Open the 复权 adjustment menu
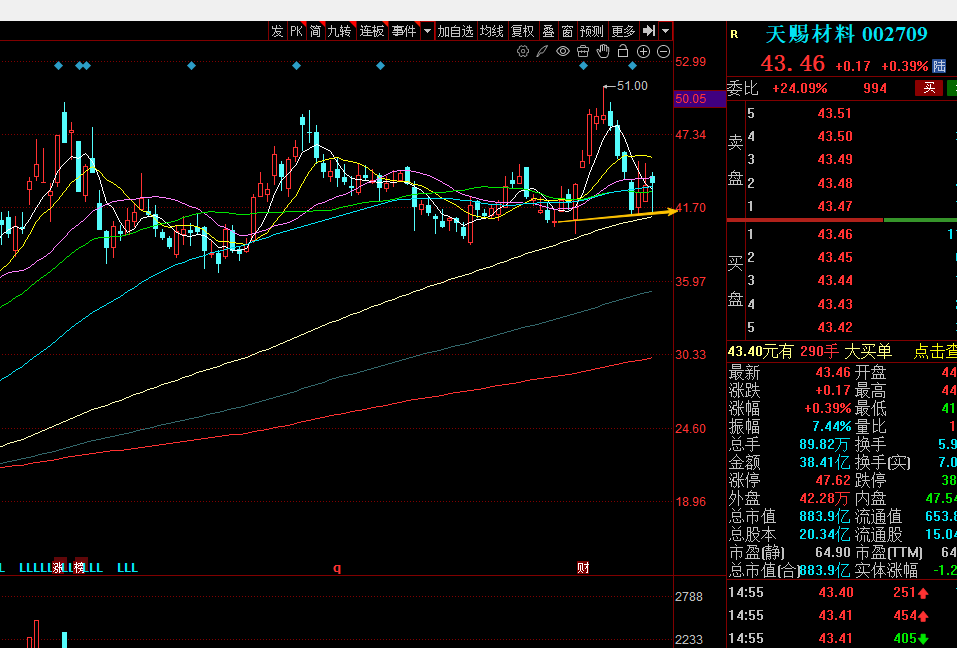 [x=522, y=31]
